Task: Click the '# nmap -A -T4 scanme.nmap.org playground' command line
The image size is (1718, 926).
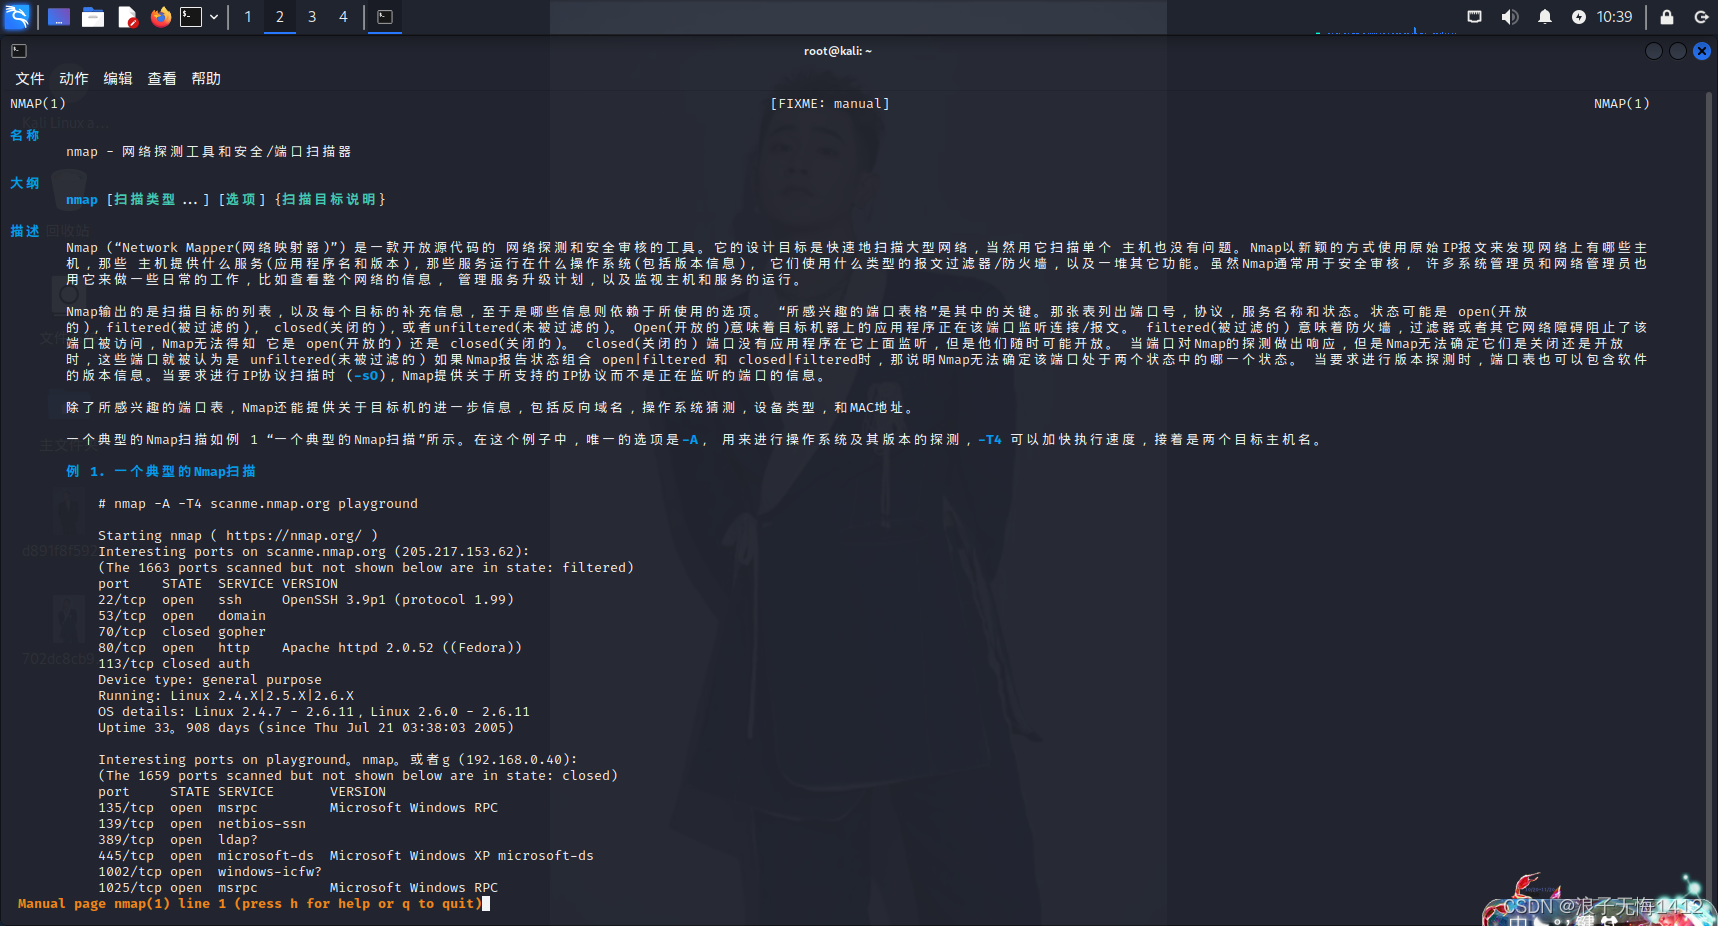Action: [258, 503]
